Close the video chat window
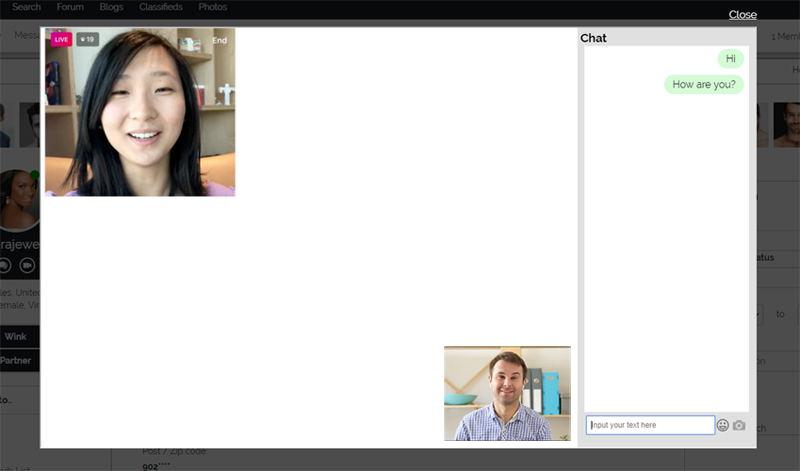 pyautogui.click(x=742, y=14)
